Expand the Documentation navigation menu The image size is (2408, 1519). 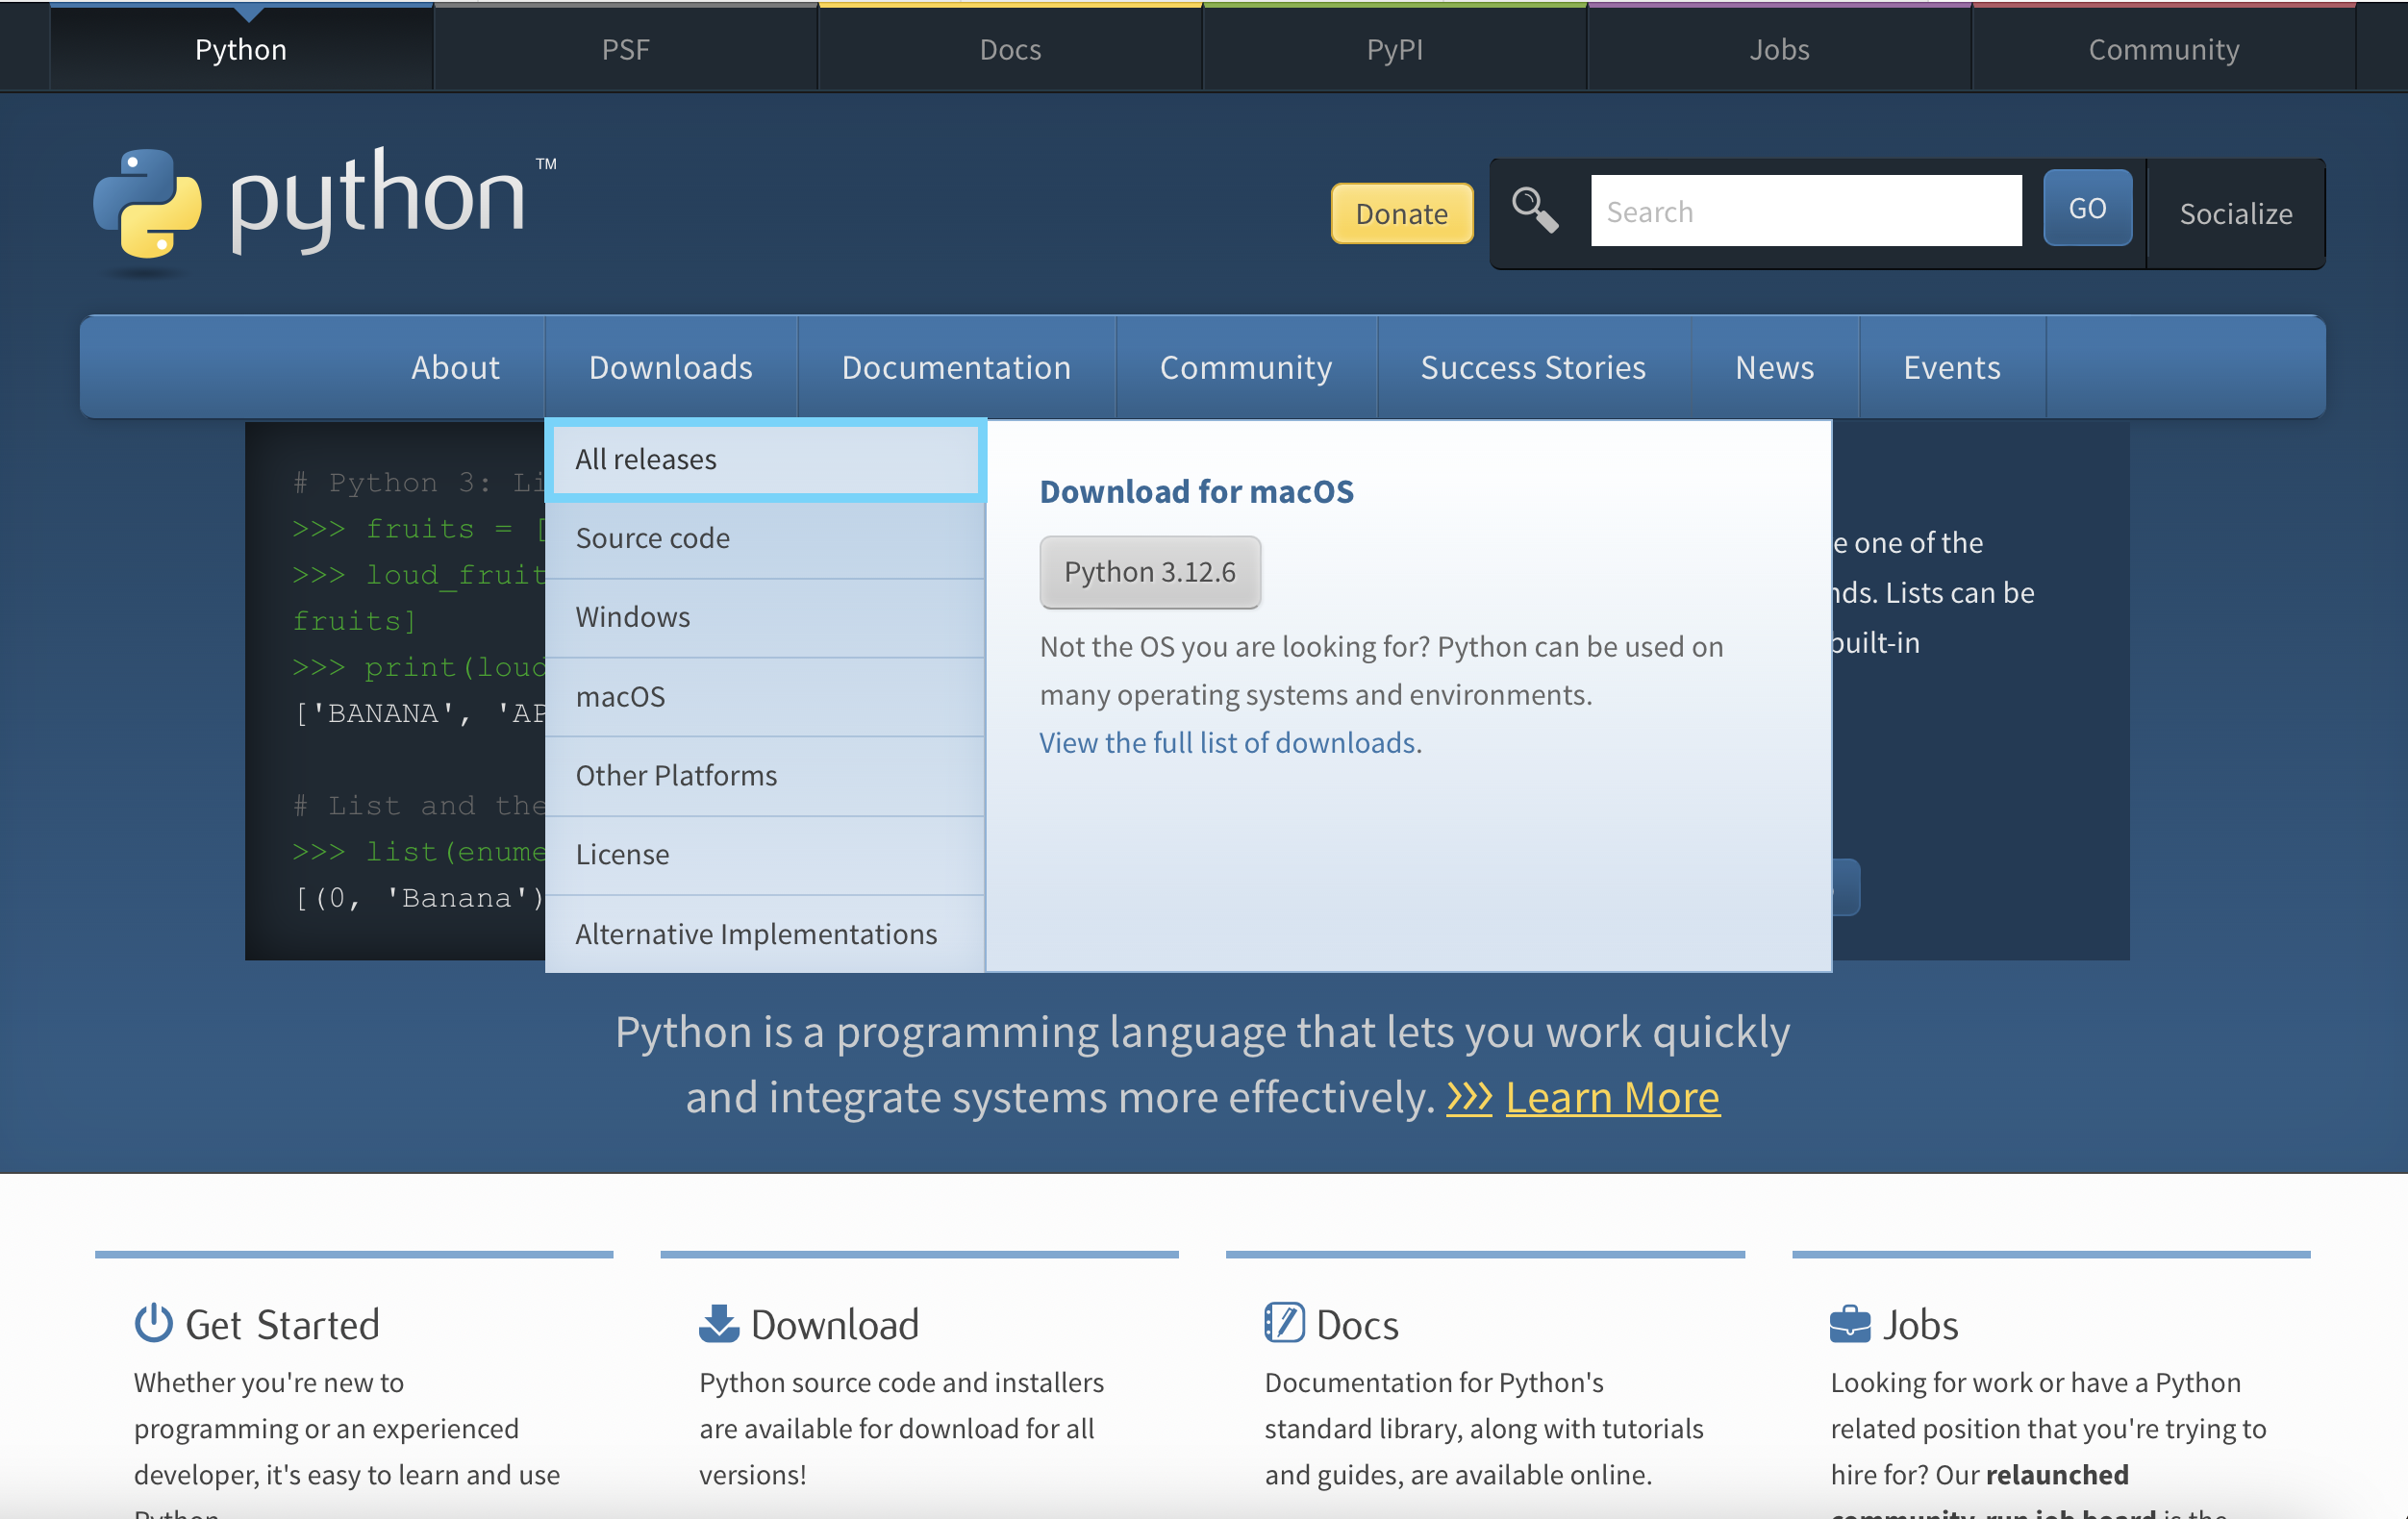tap(956, 367)
